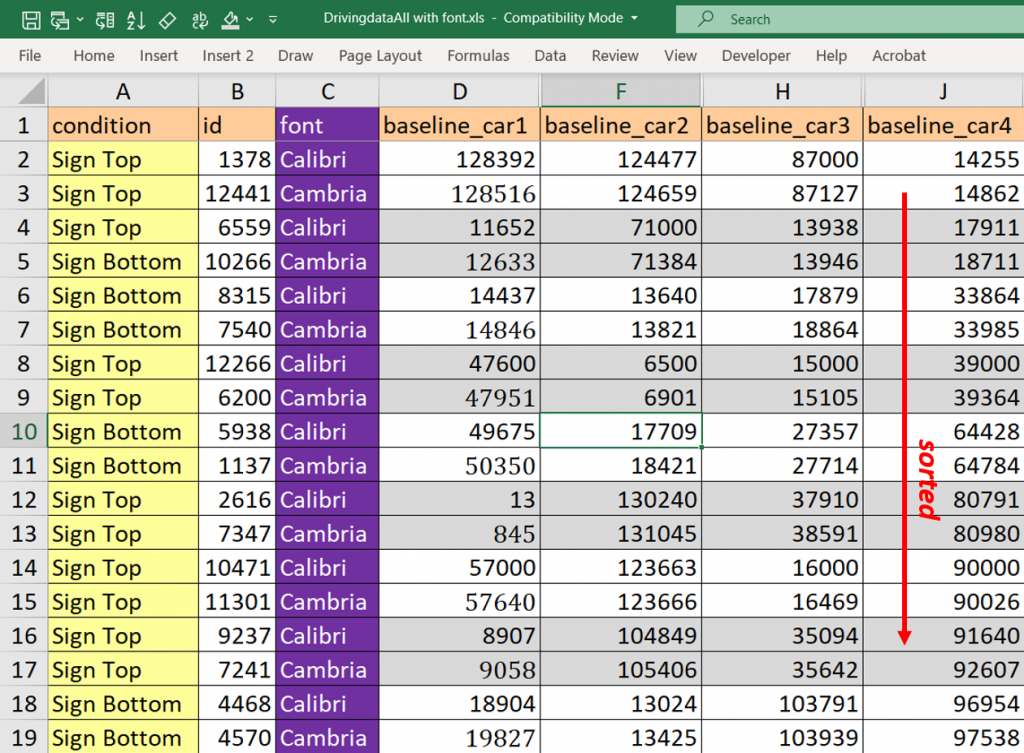The width and height of the screenshot is (1024, 753).
Task: Select cell containing id 12441
Action: point(237,193)
